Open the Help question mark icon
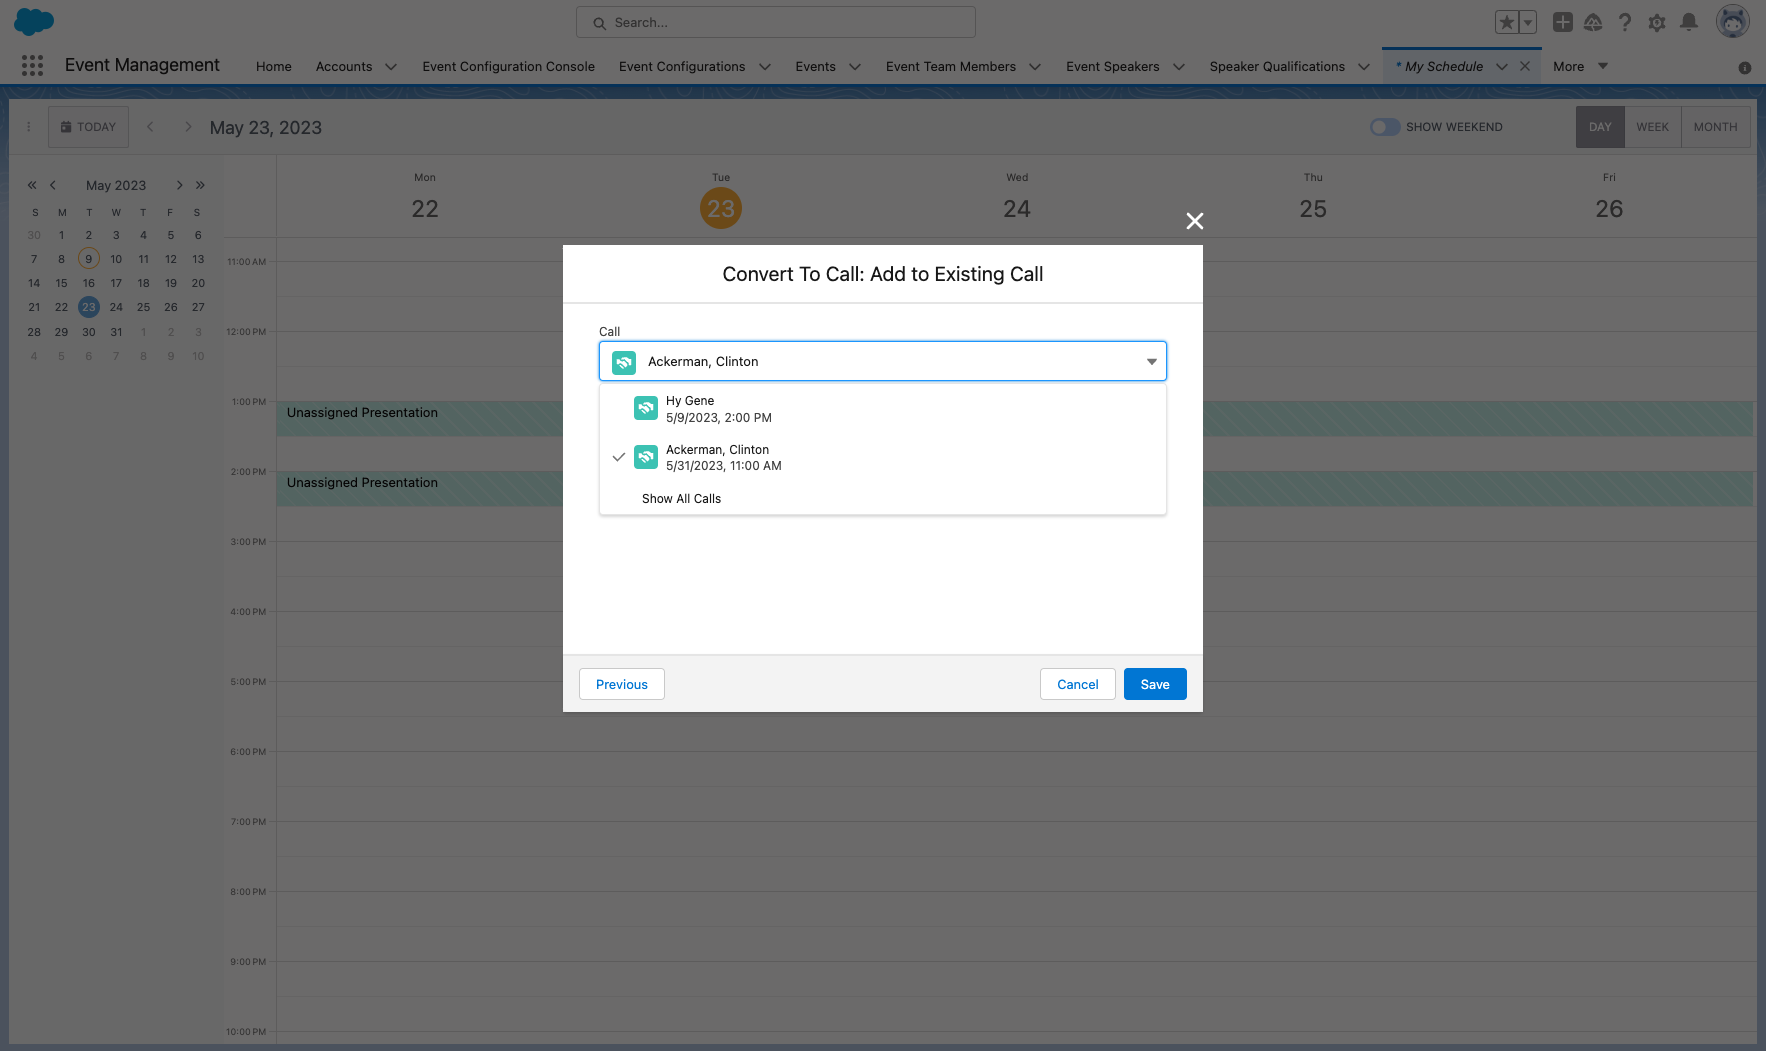 point(1625,22)
